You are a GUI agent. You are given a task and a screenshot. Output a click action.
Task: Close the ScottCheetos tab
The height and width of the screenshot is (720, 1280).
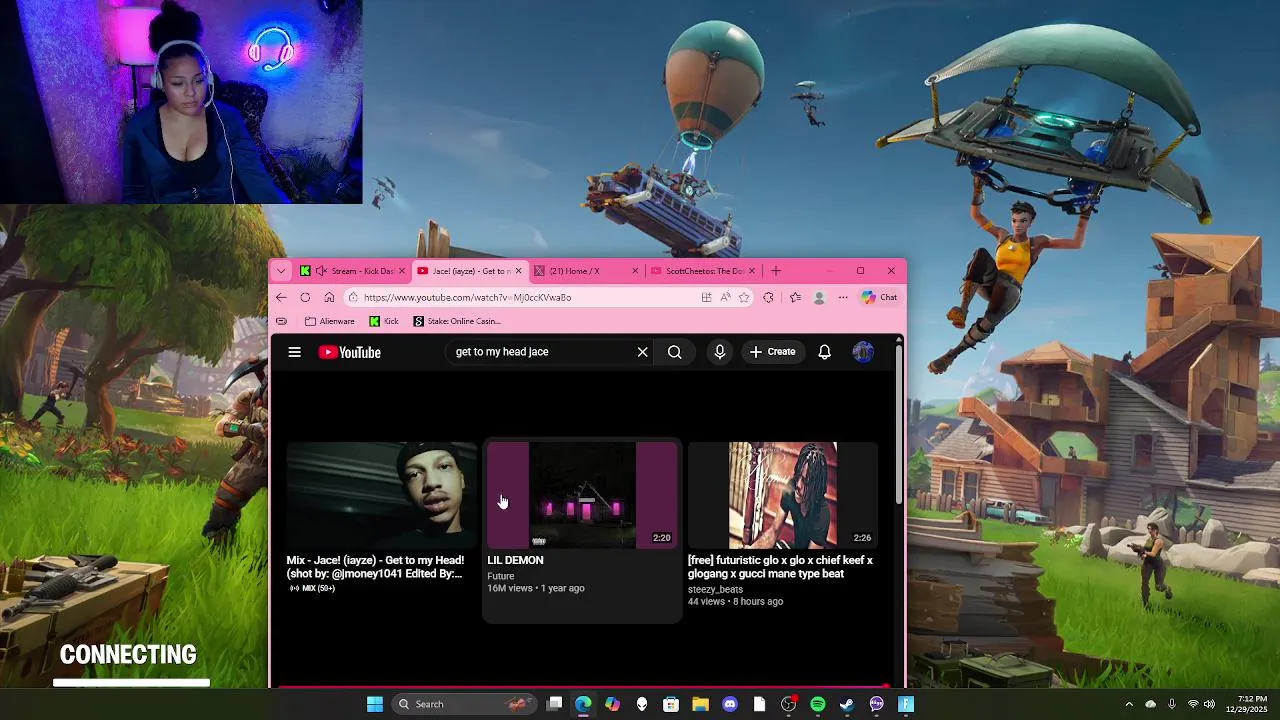click(x=752, y=271)
